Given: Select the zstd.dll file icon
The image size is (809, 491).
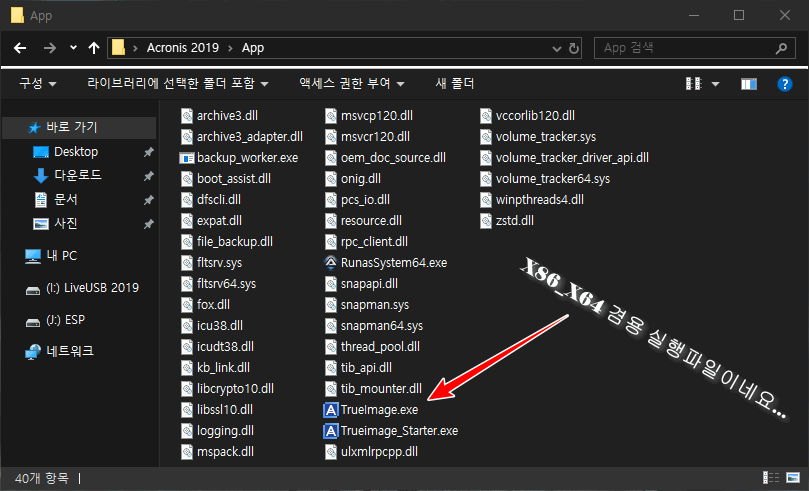Looking at the screenshot, I should (x=486, y=221).
